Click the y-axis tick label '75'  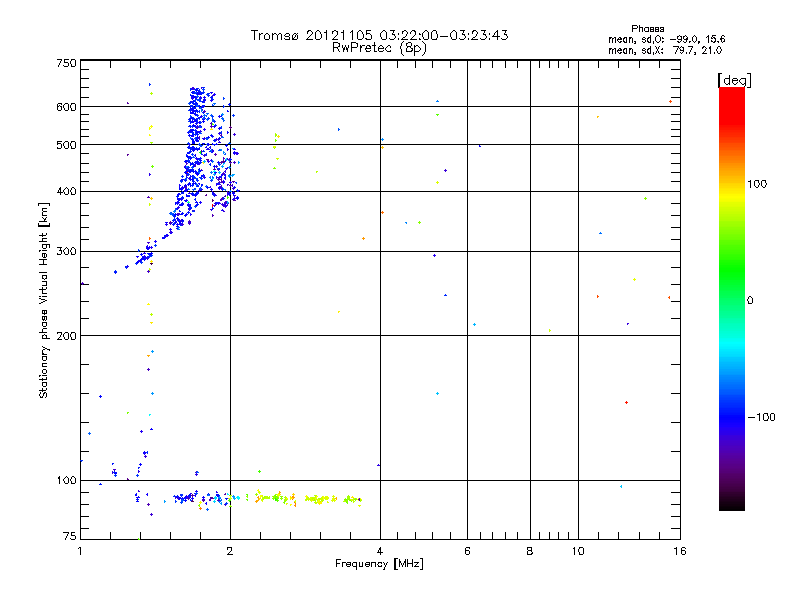coord(70,536)
